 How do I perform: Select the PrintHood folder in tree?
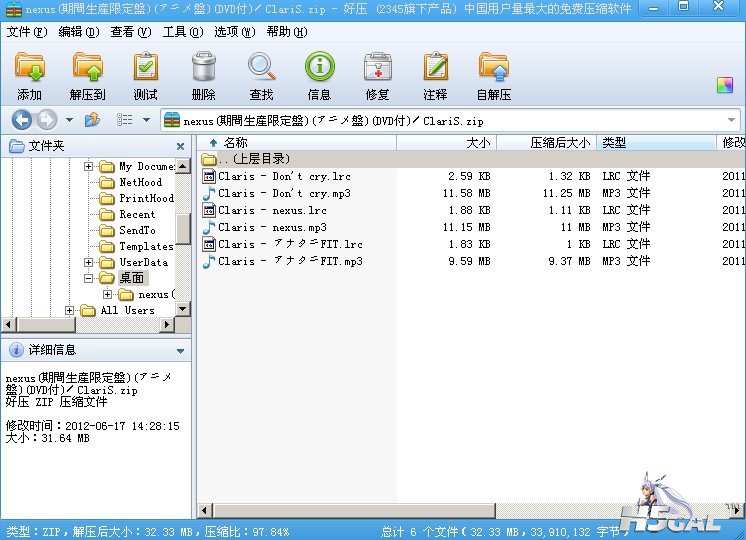pos(146,198)
